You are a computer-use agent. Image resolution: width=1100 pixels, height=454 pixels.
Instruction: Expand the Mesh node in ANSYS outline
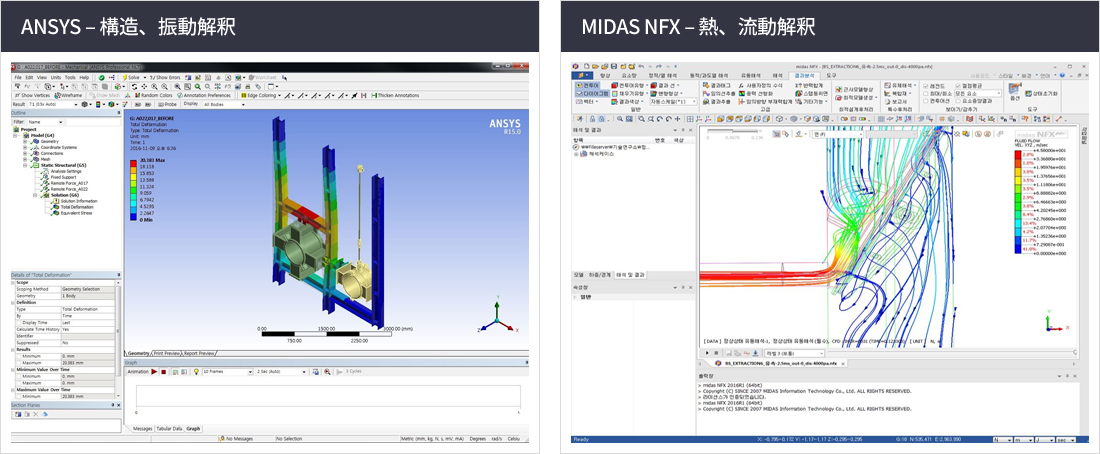25,159
